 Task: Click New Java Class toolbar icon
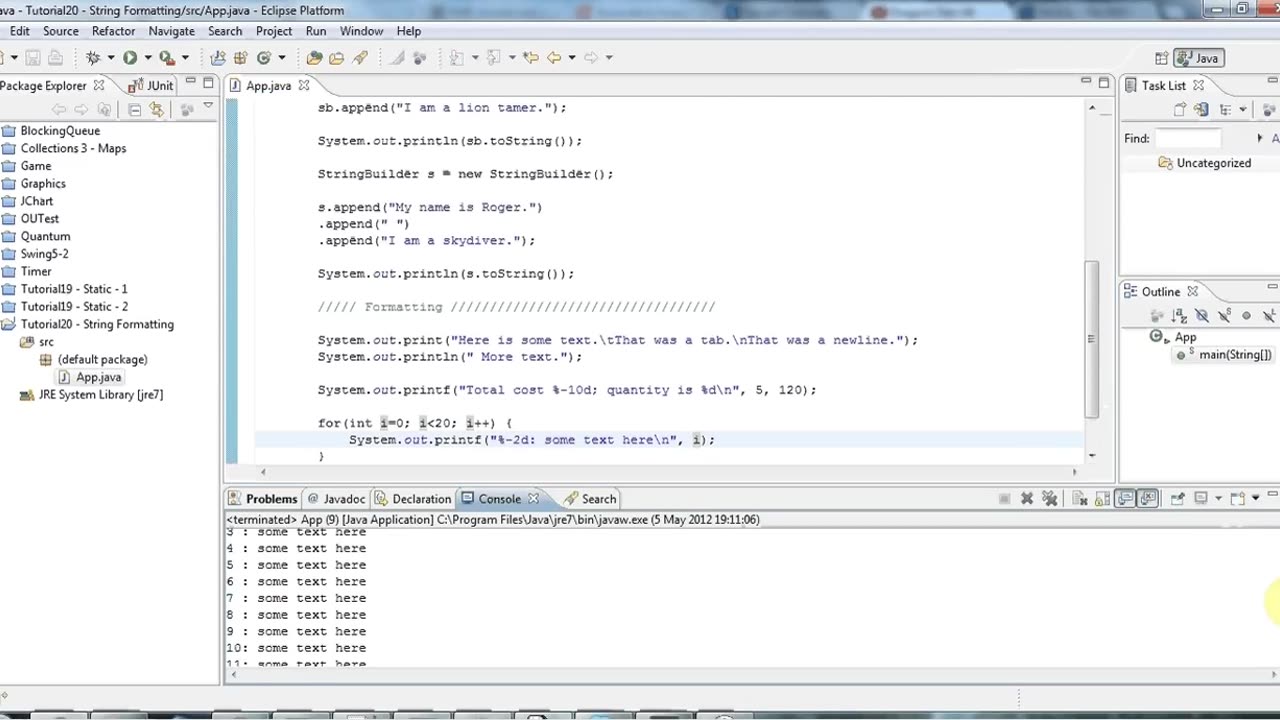pyautogui.click(x=265, y=58)
